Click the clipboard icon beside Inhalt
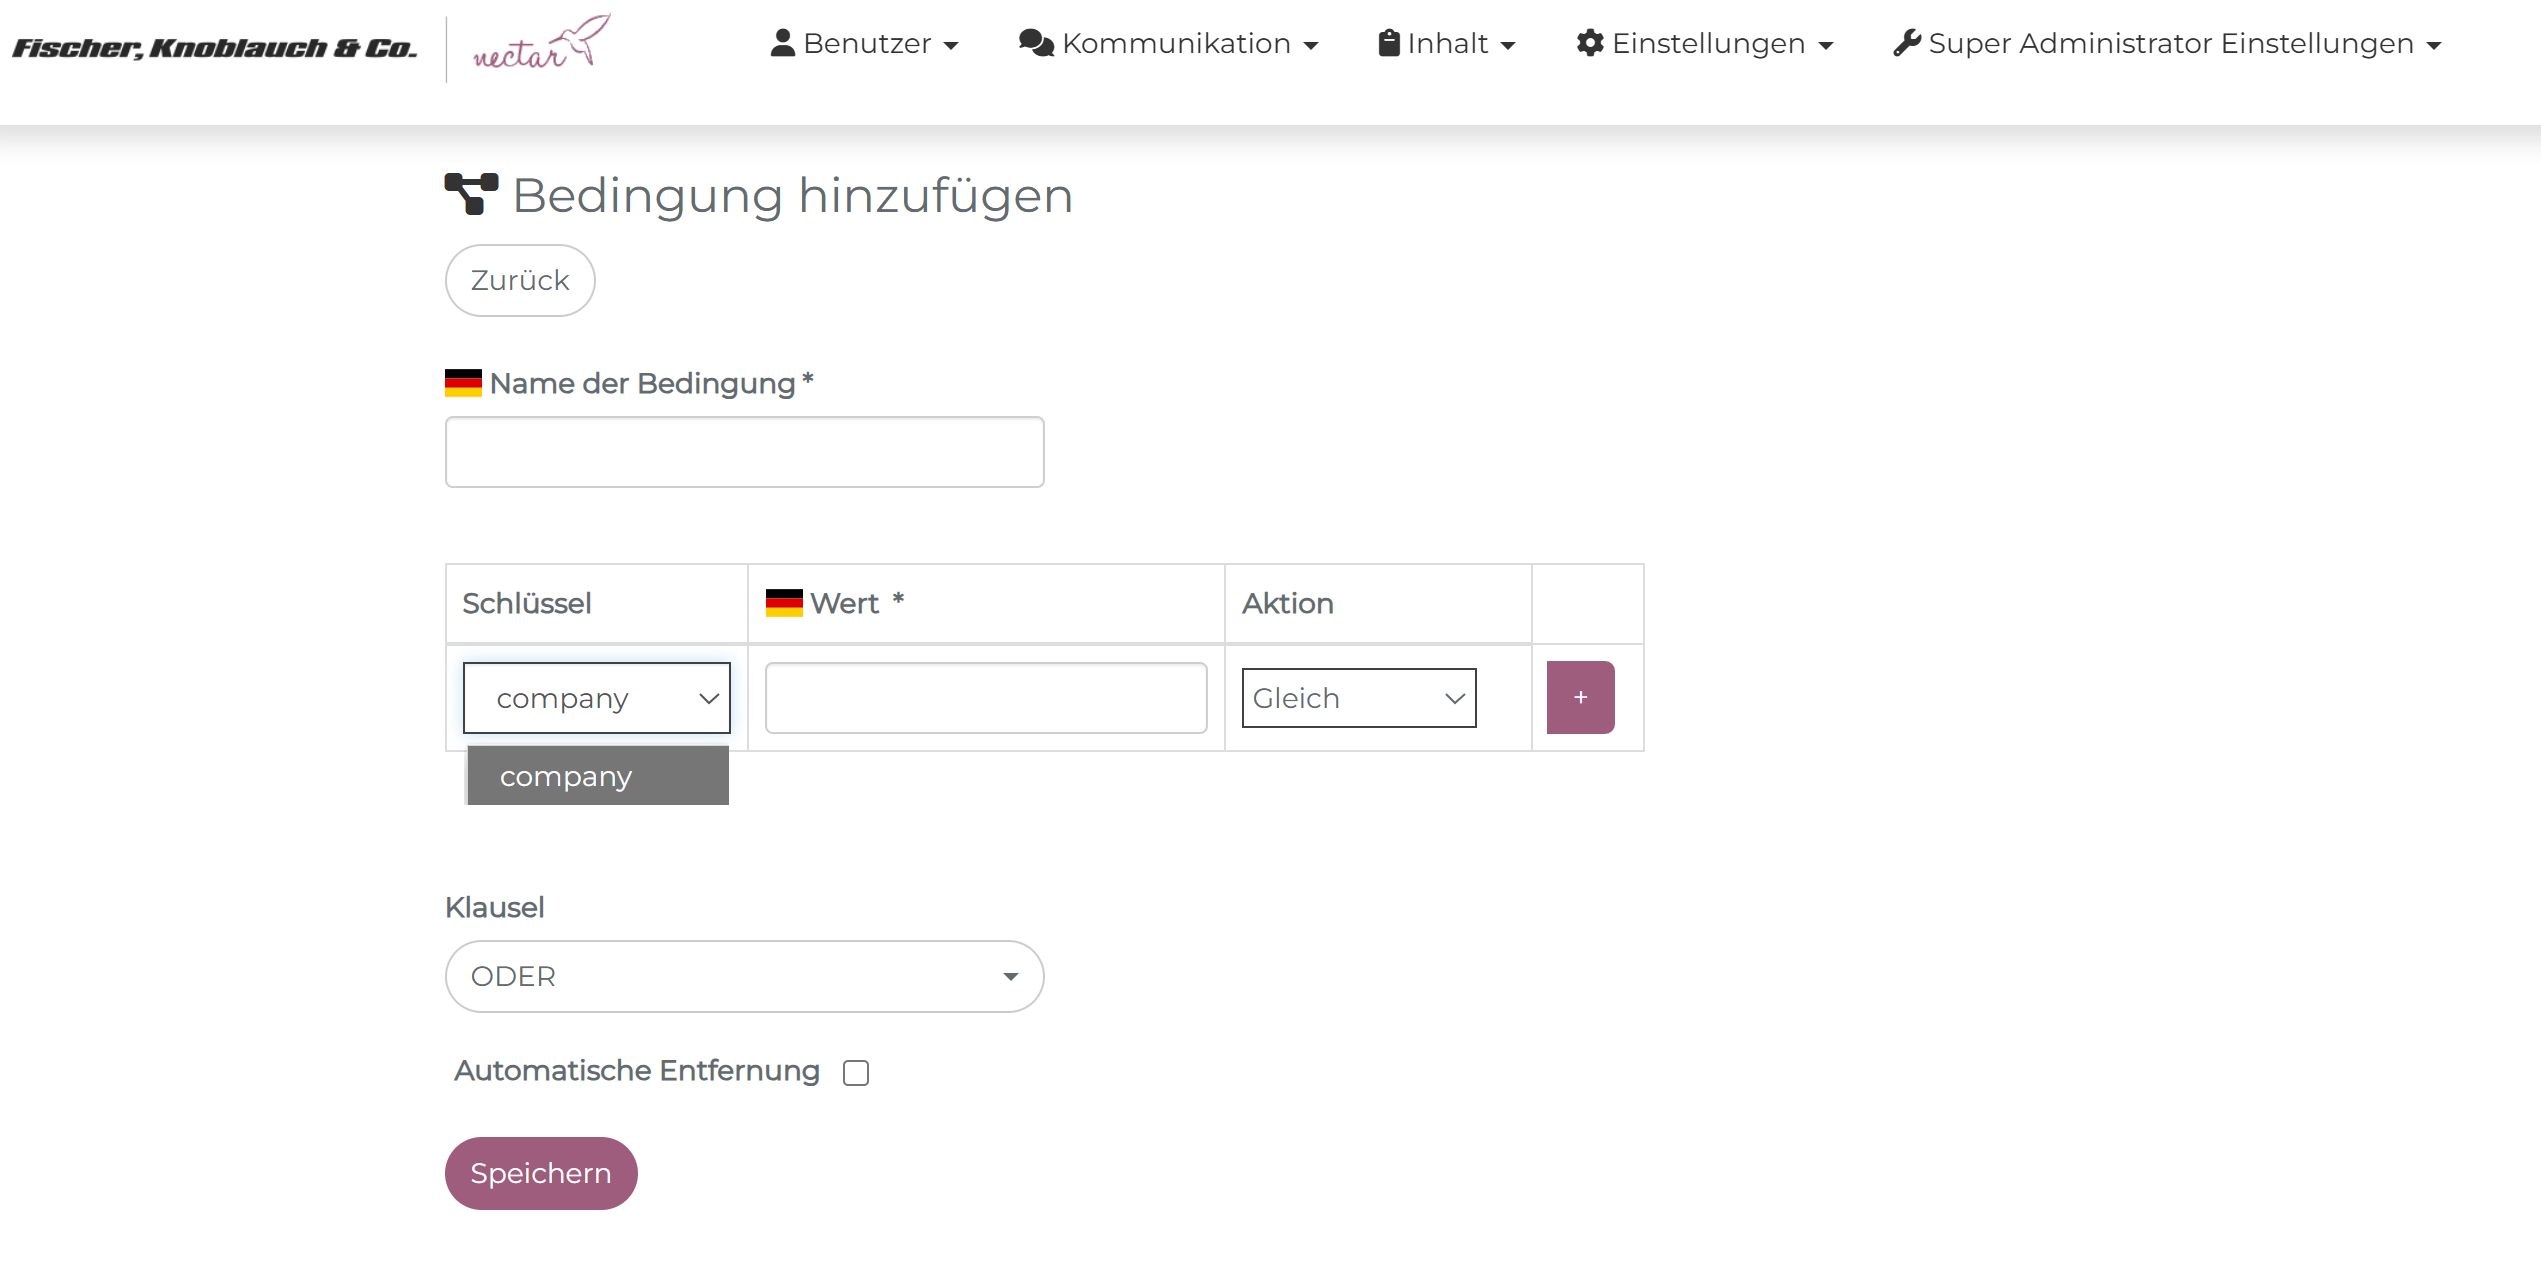The height and width of the screenshot is (1286, 2541). [x=1388, y=43]
